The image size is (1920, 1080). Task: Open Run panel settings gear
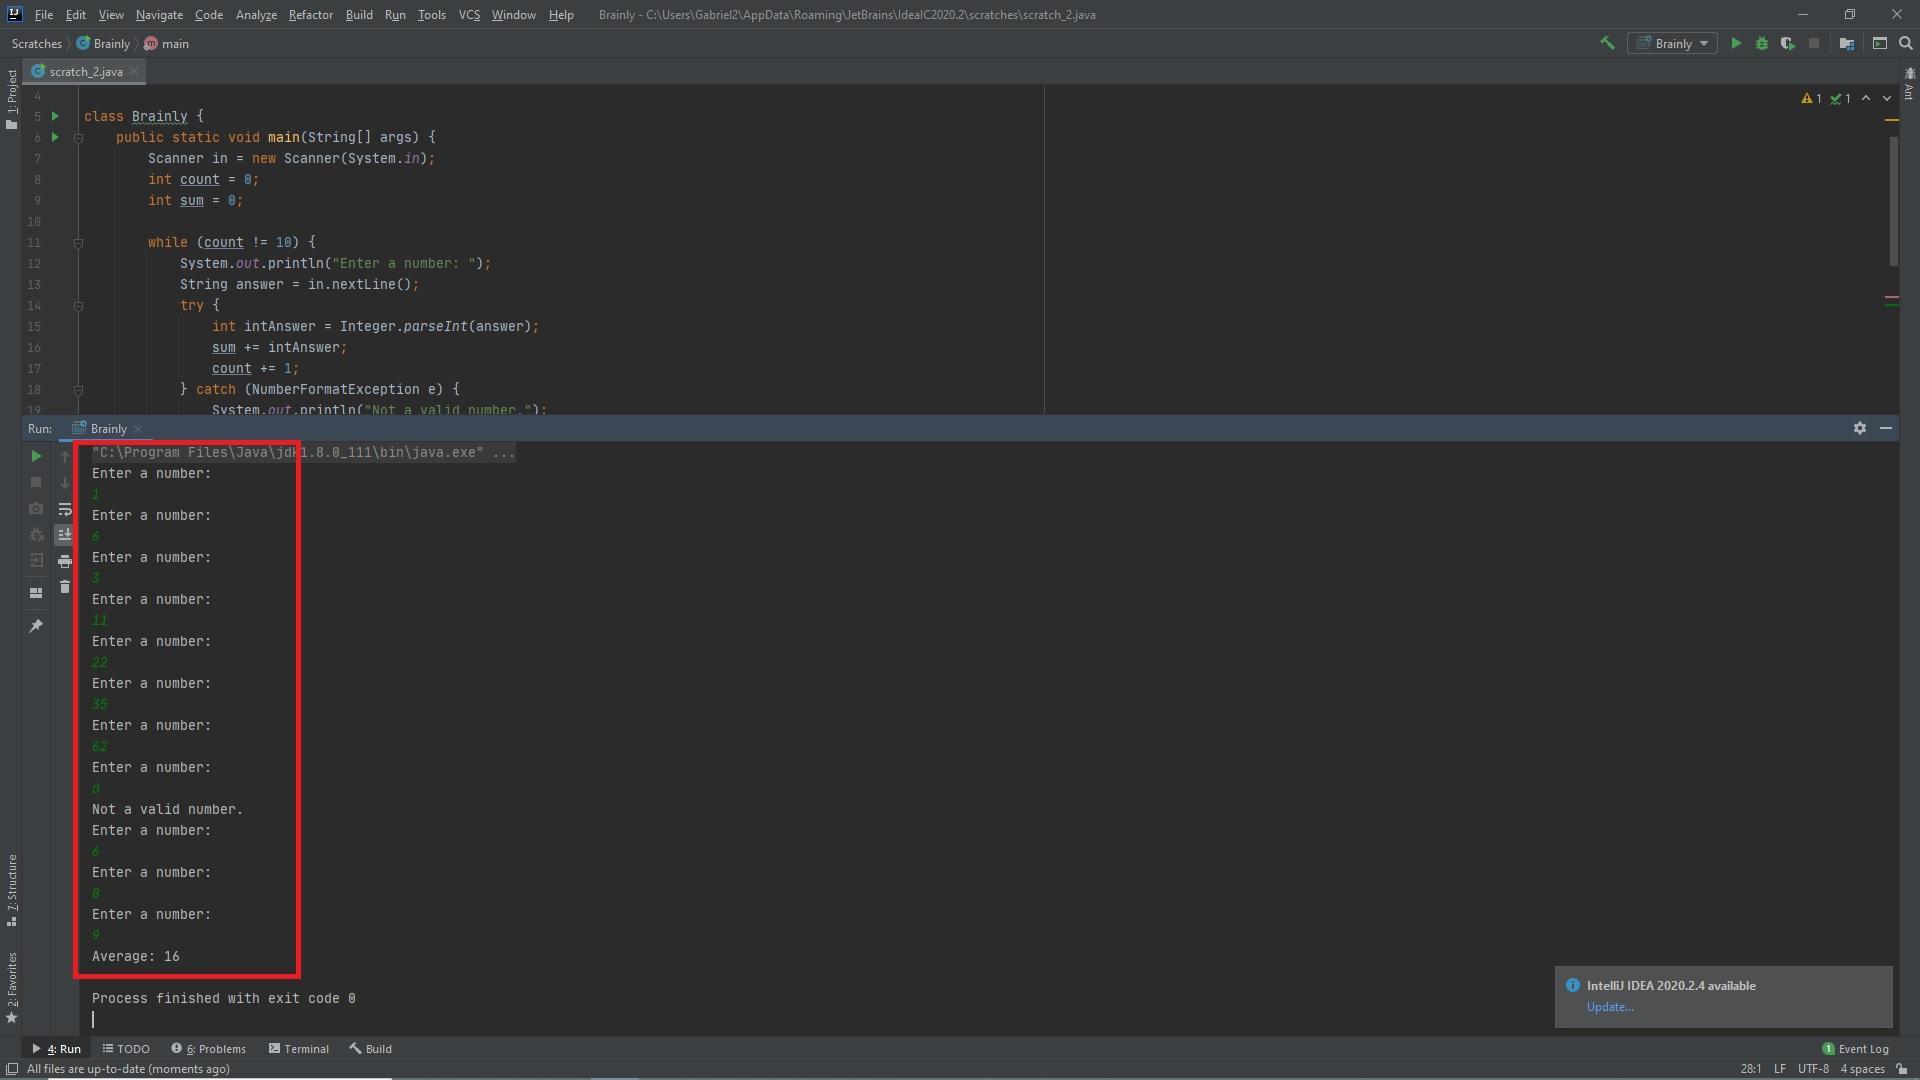coord(1859,428)
